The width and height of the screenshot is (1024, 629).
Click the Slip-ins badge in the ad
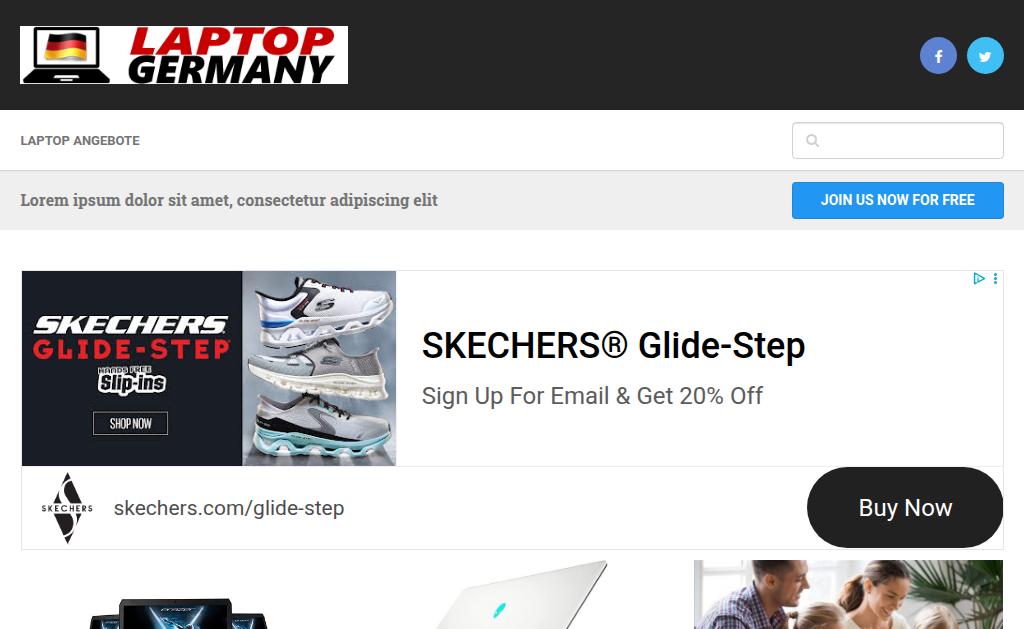click(132, 381)
